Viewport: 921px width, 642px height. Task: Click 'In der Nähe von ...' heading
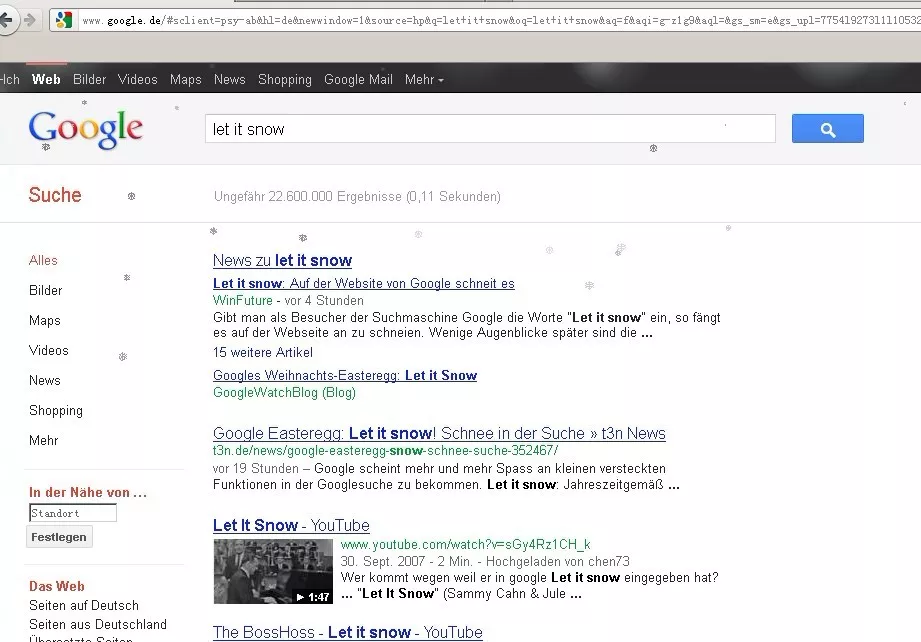coord(88,492)
